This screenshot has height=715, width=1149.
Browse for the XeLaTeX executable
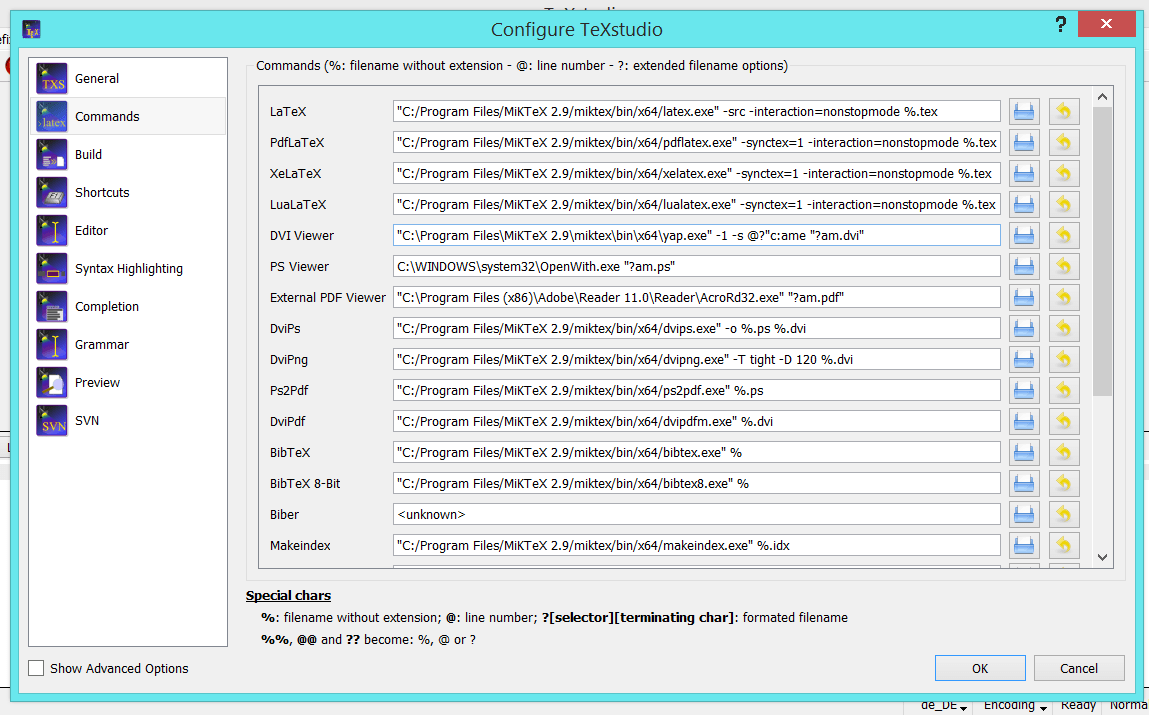(1024, 174)
